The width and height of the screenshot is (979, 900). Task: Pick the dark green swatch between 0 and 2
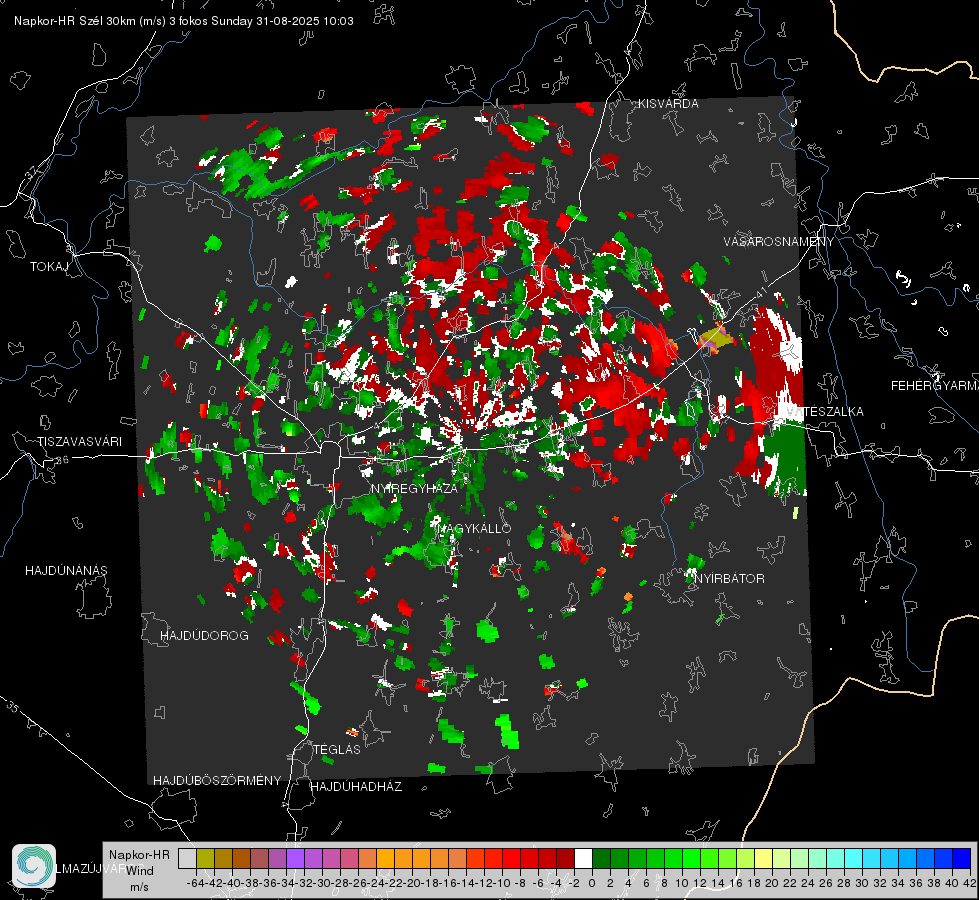tap(601, 858)
